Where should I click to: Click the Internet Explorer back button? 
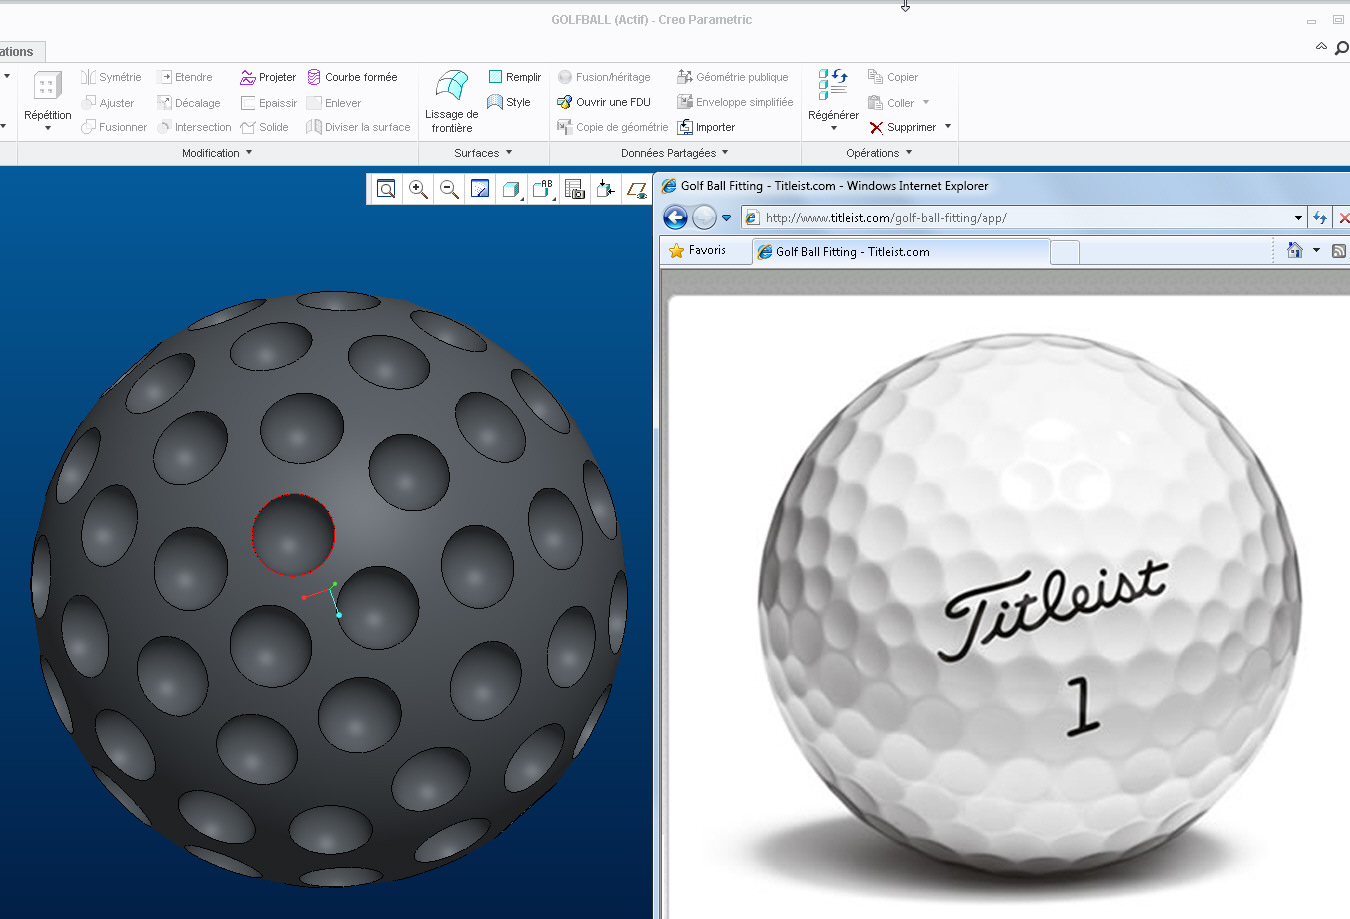pos(675,217)
